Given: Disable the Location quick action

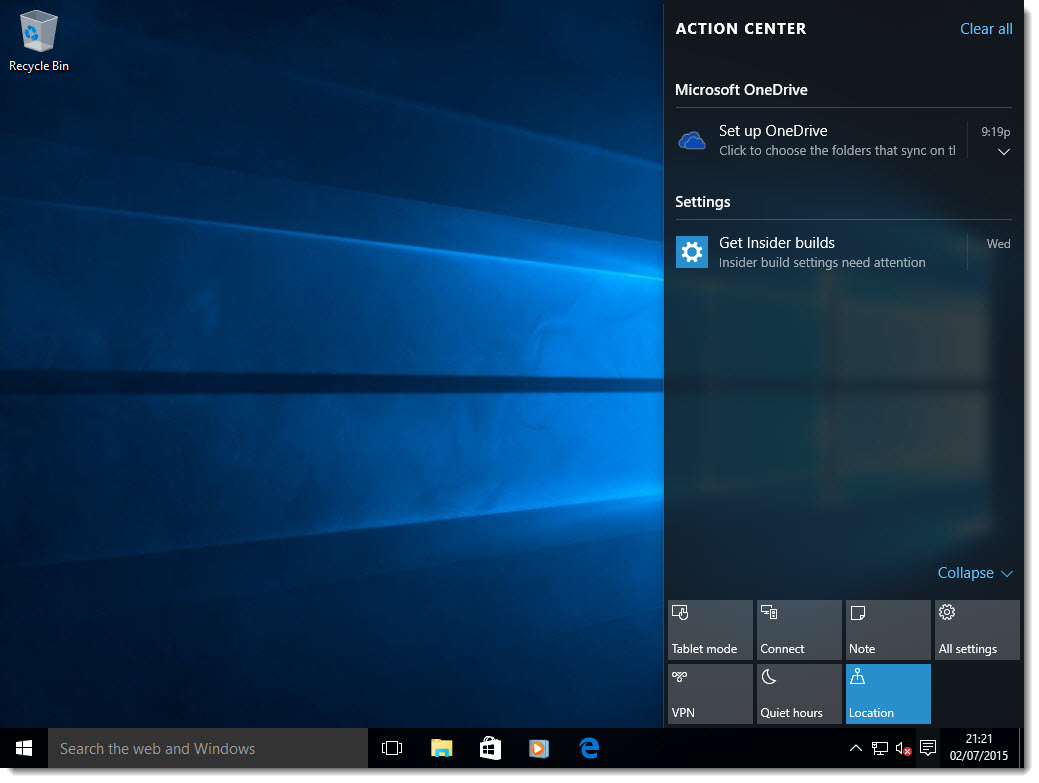Looking at the screenshot, I should pyautogui.click(x=887, y=693).
